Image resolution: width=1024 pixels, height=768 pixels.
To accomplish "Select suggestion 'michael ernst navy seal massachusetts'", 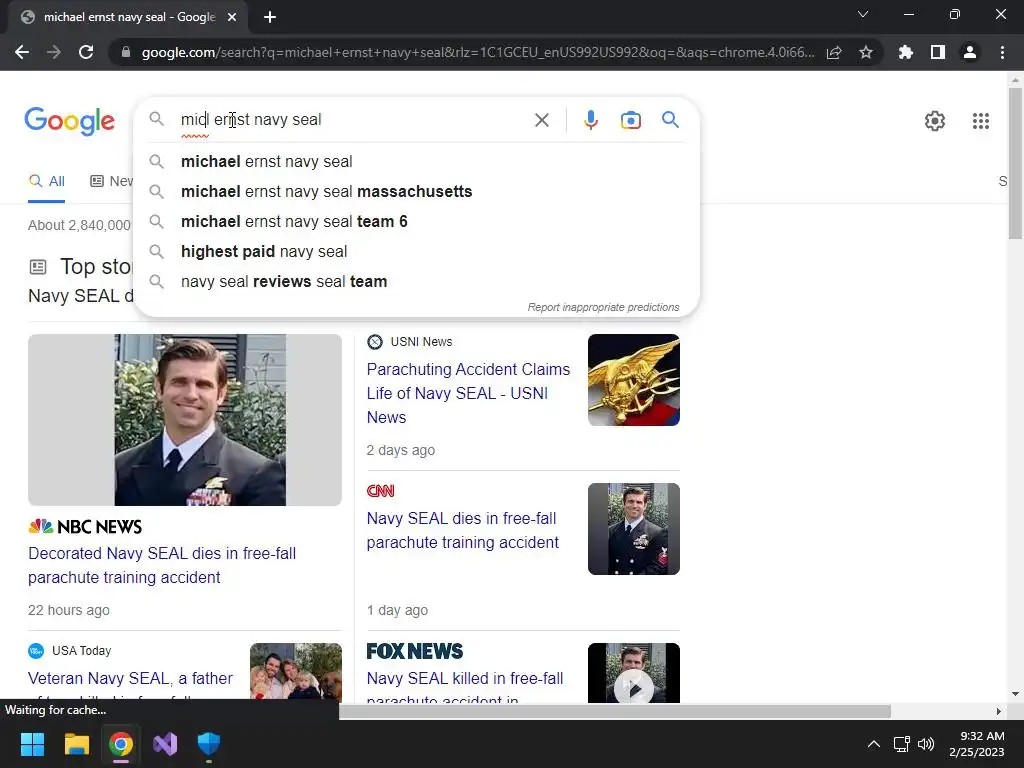I will tap(416, 191).
